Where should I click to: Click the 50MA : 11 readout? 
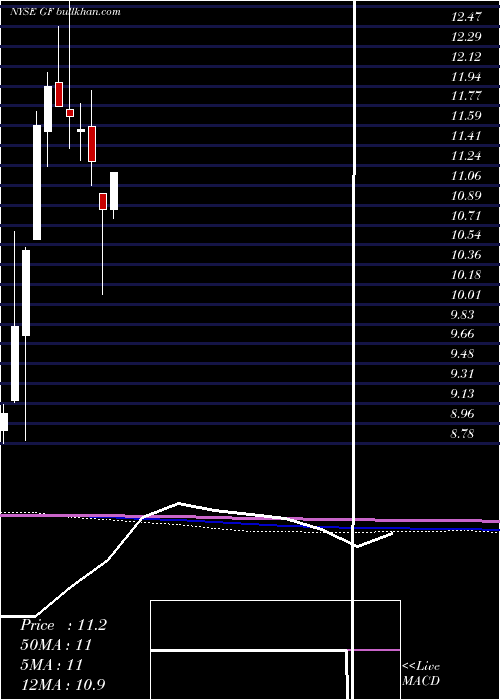click(56, 645)
